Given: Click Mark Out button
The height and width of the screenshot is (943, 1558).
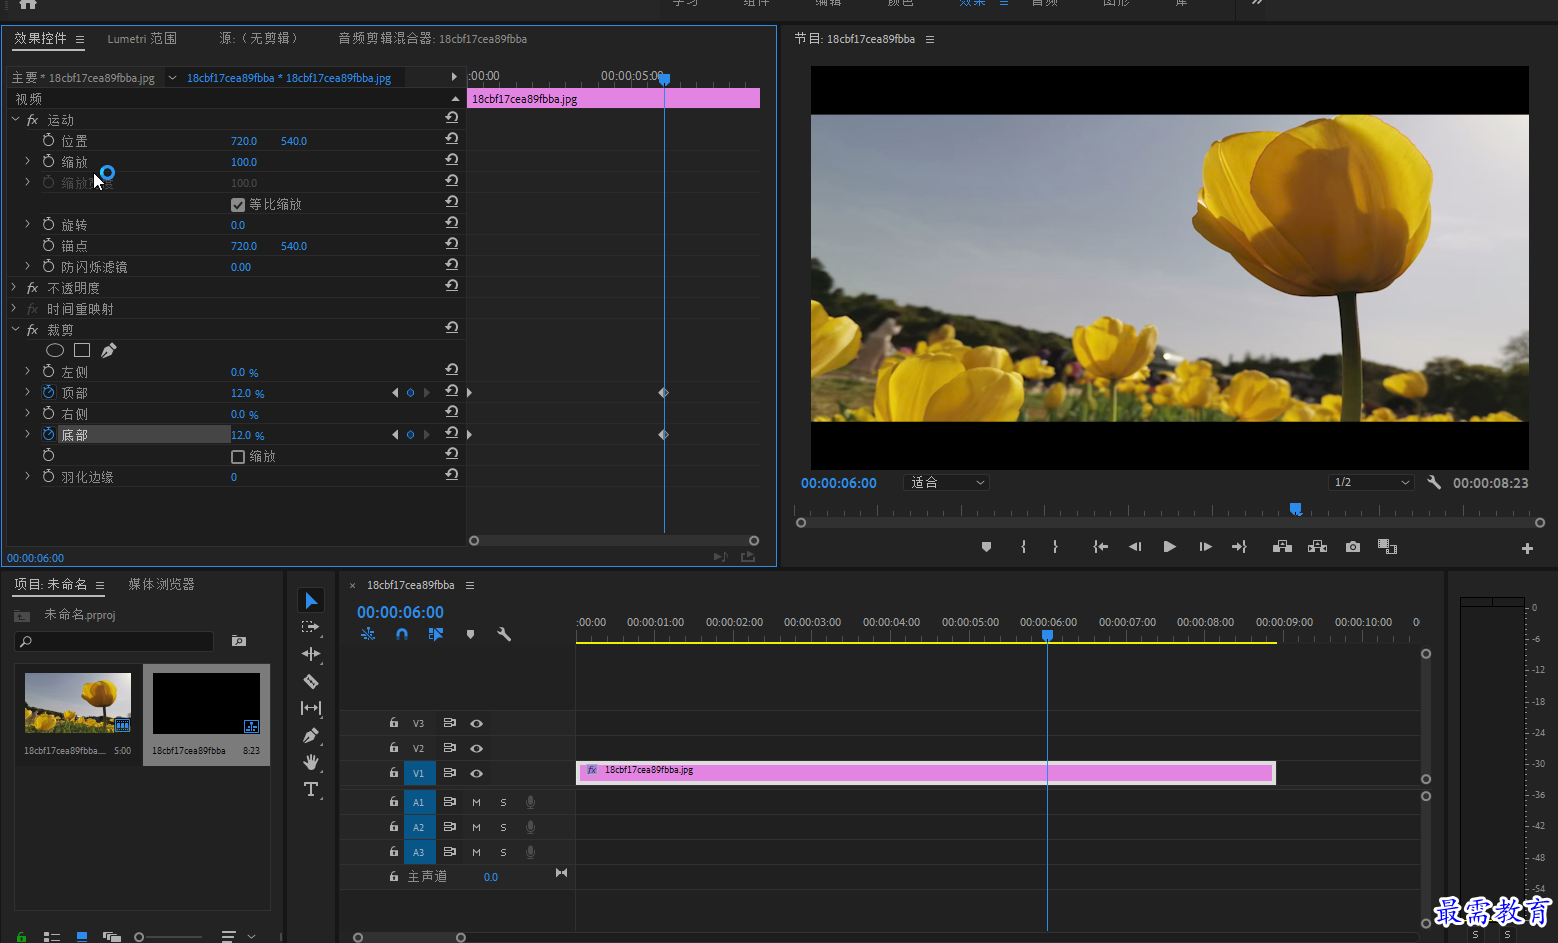Looking at the screenshot, I should coord(1055,547).
